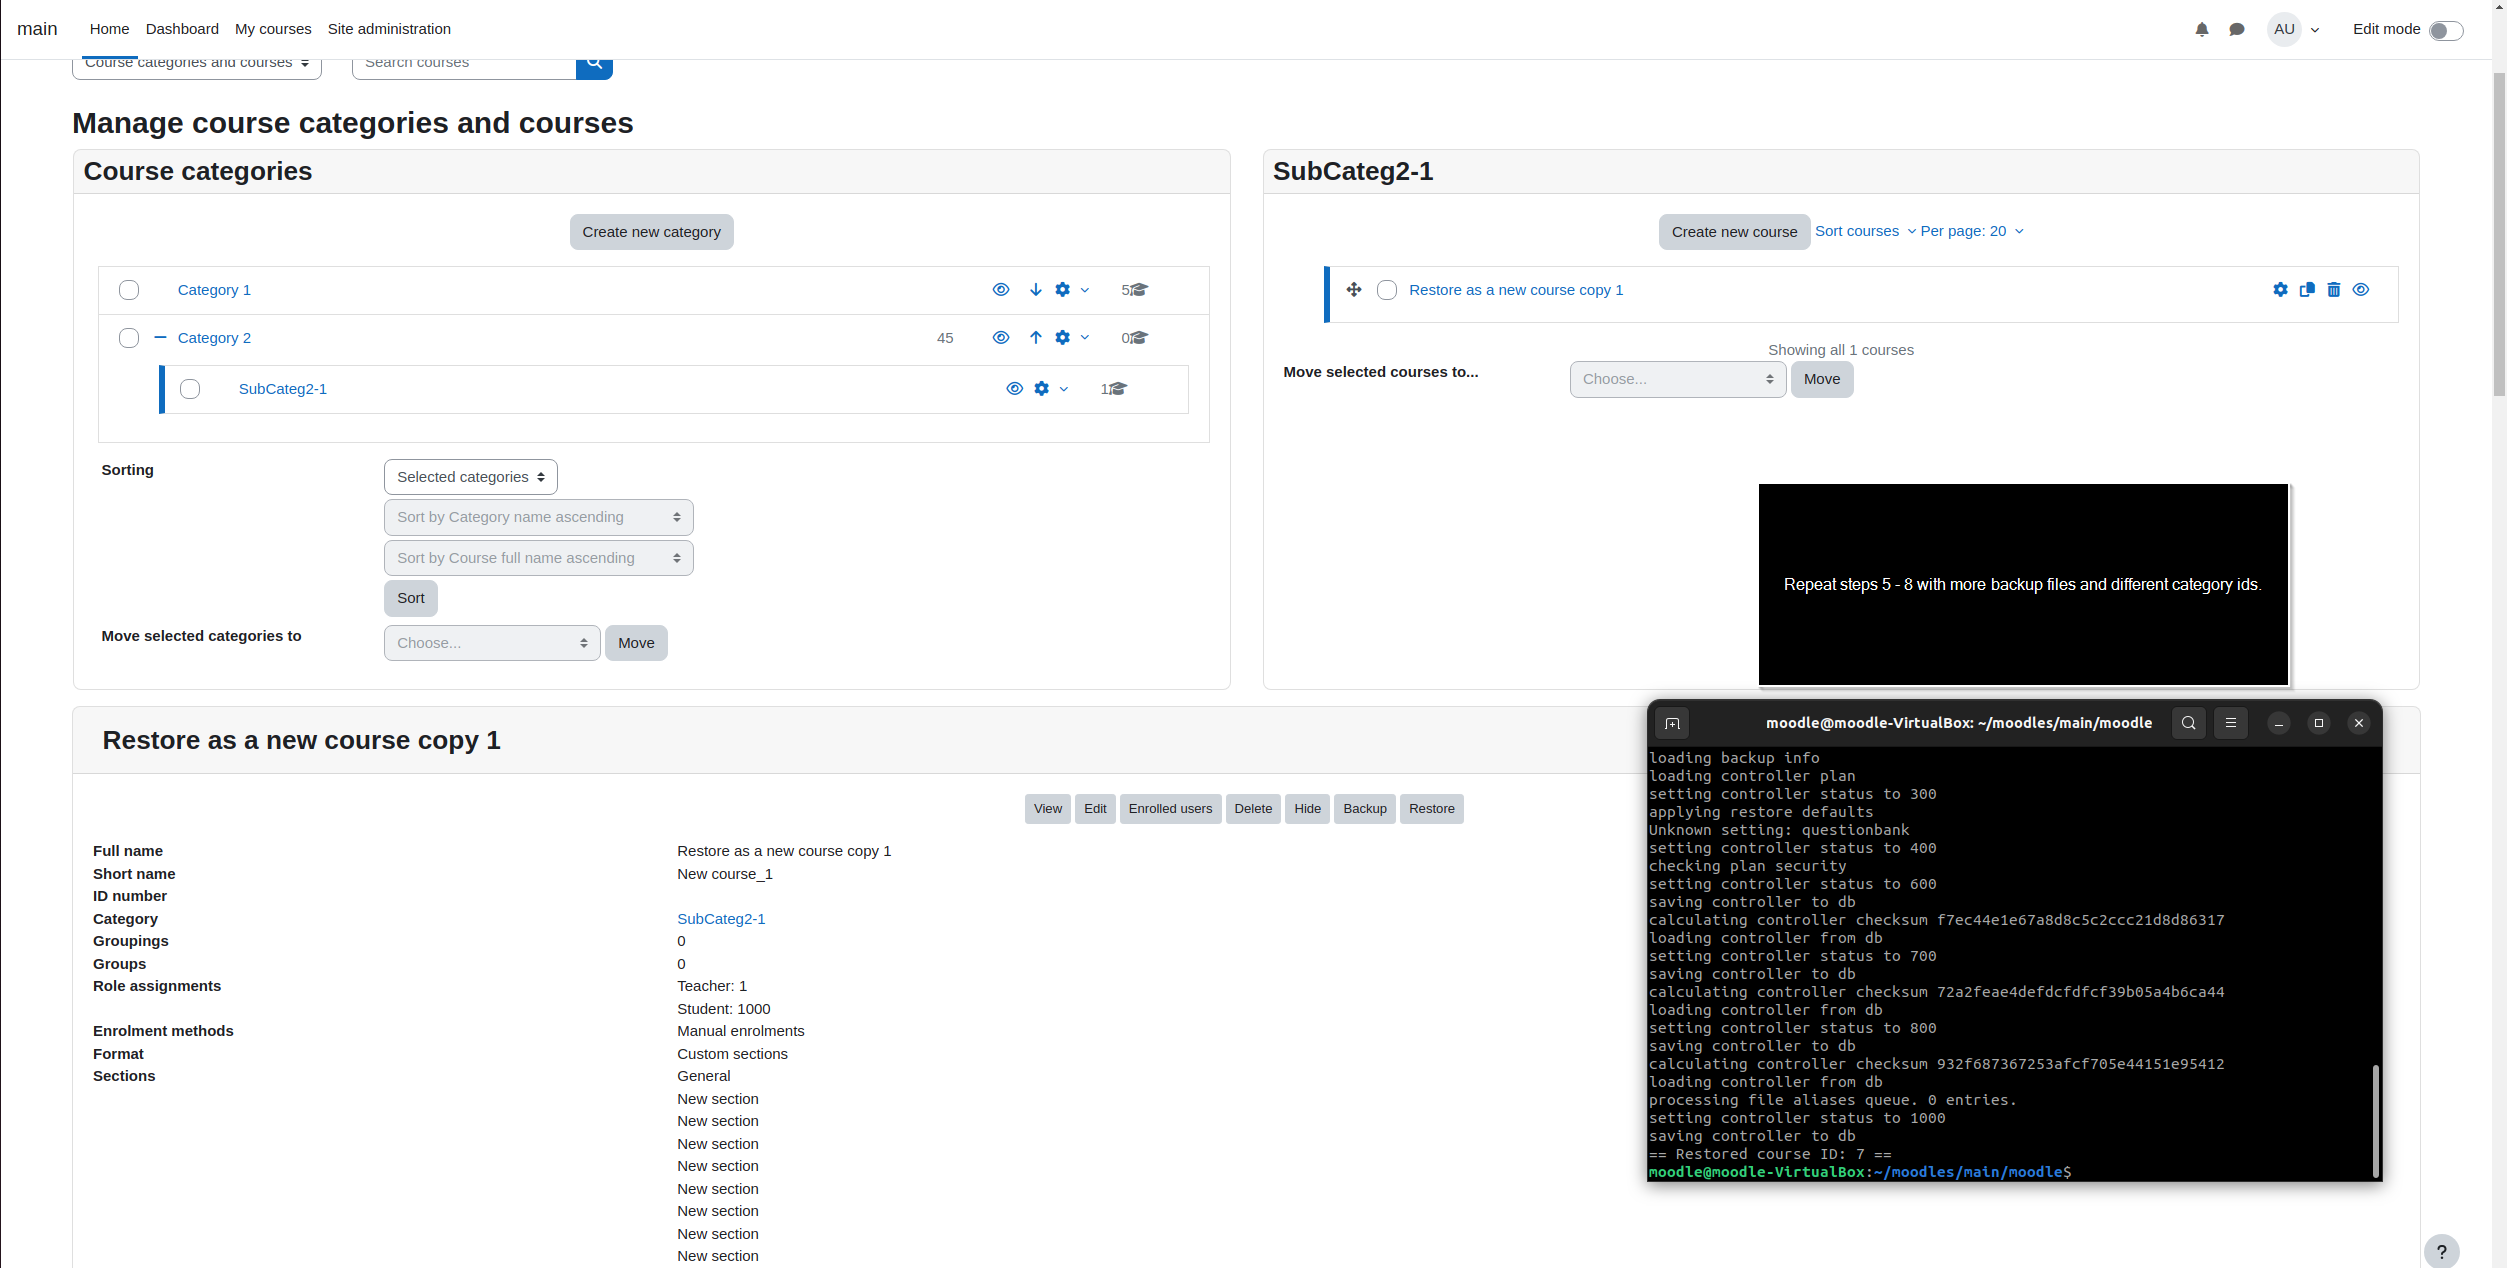The image size is (2507, 1268).
Task: Copy course via duplicate icon
Action: point(2307,290)
